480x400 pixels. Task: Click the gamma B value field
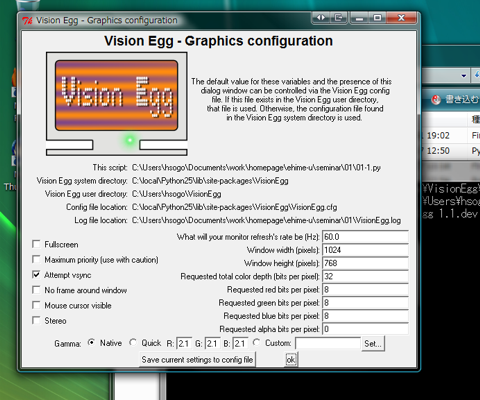pyautogui.click(x=240, y=343)
